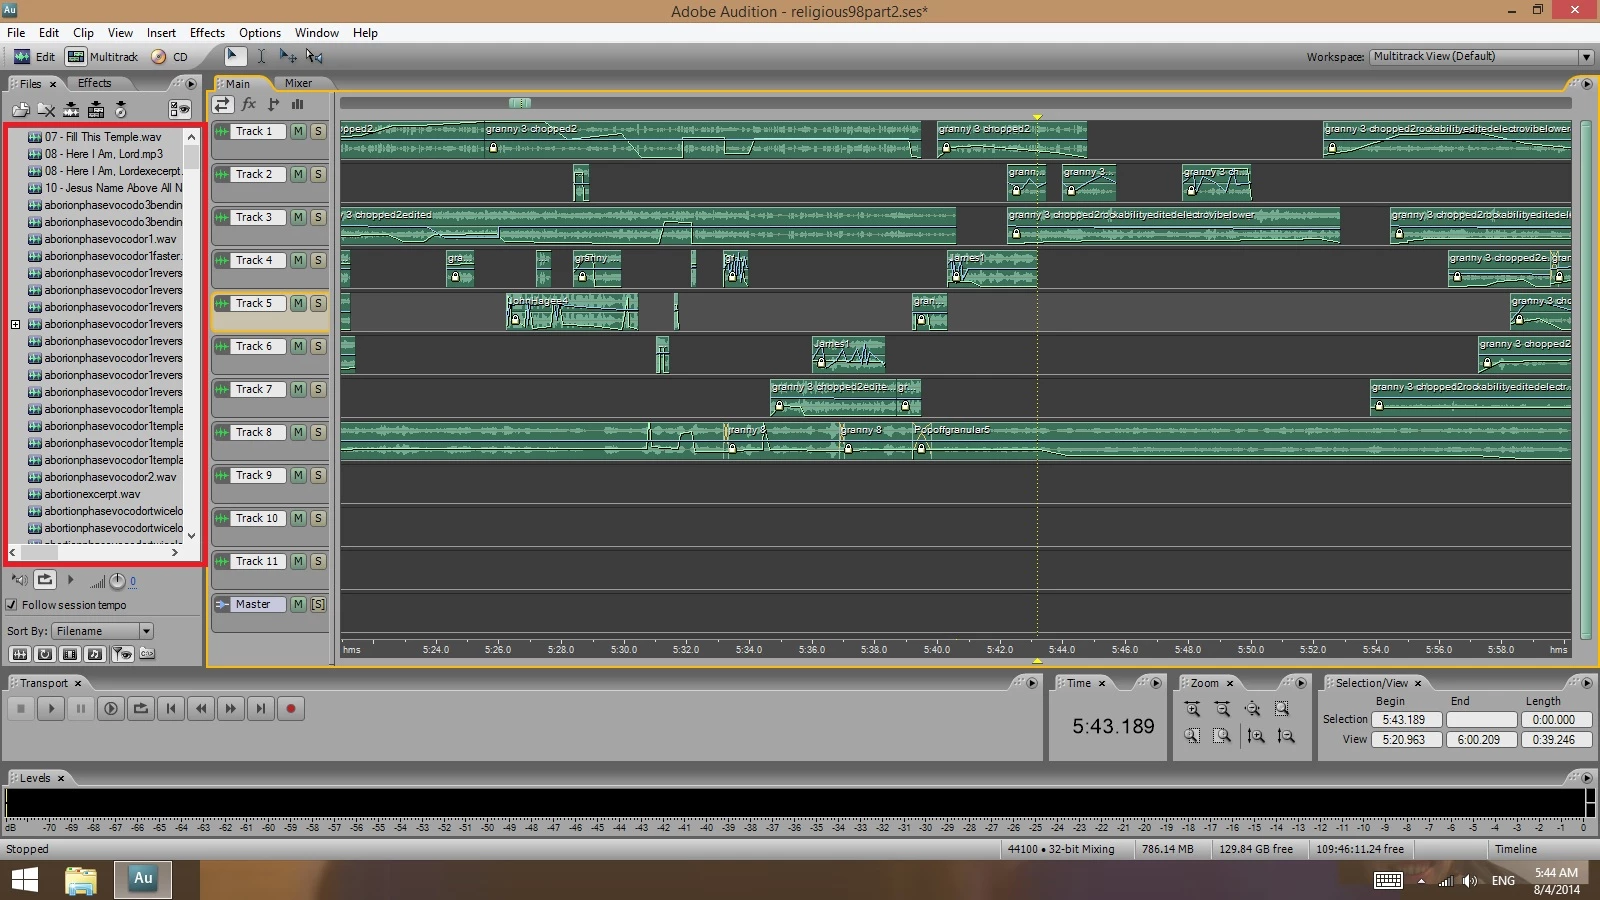Click the Play button in Transport

tap(51, 709)
